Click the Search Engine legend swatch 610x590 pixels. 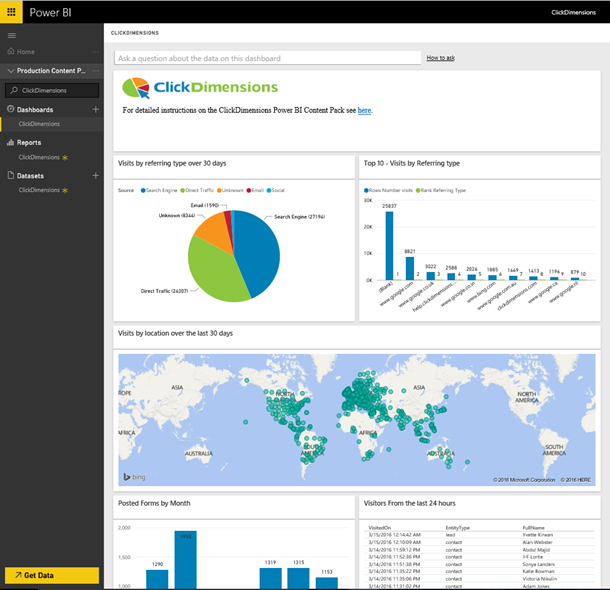(143, 191)
